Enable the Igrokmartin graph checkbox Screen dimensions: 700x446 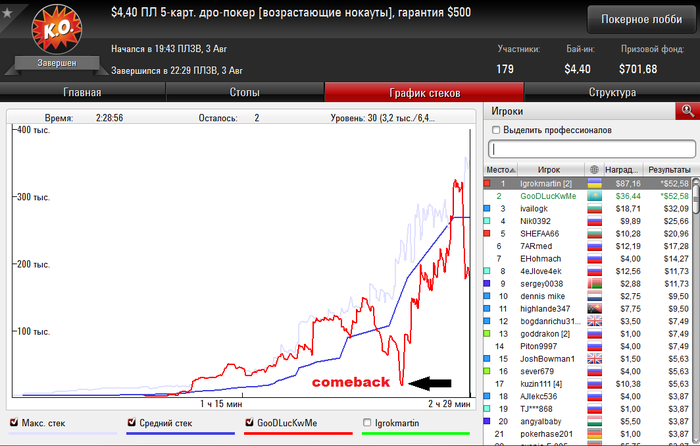(x=367, y=422)
